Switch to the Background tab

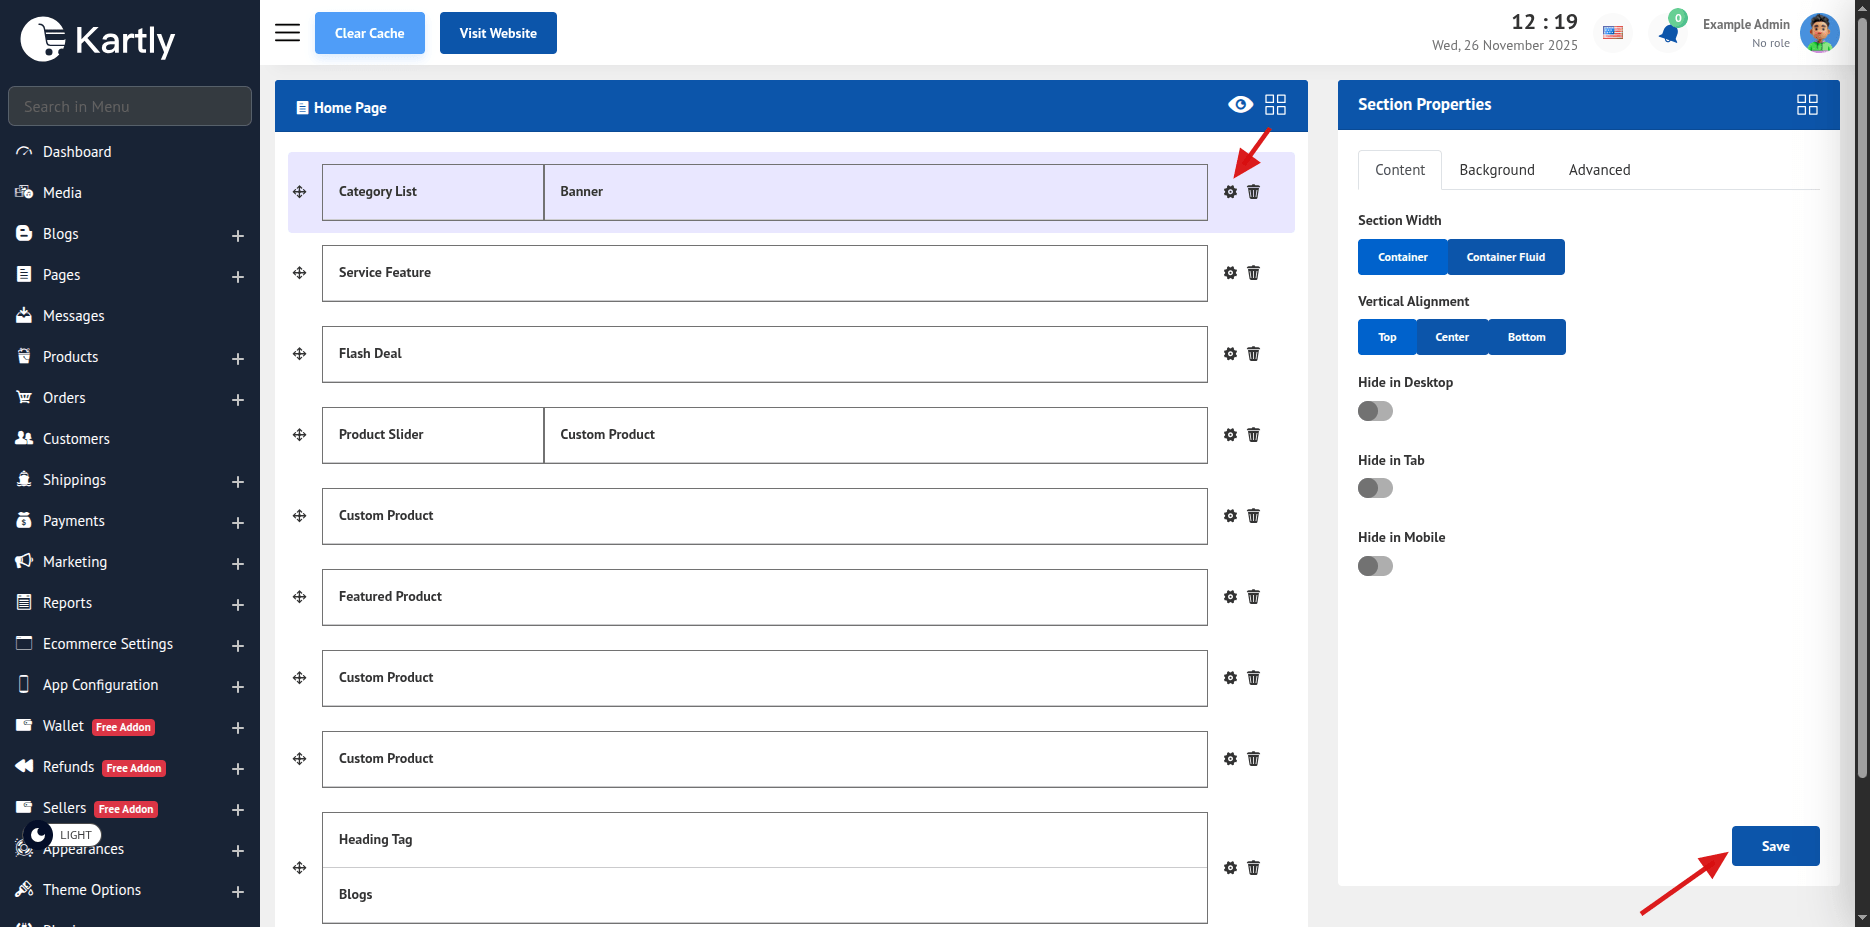point(1496,170)
